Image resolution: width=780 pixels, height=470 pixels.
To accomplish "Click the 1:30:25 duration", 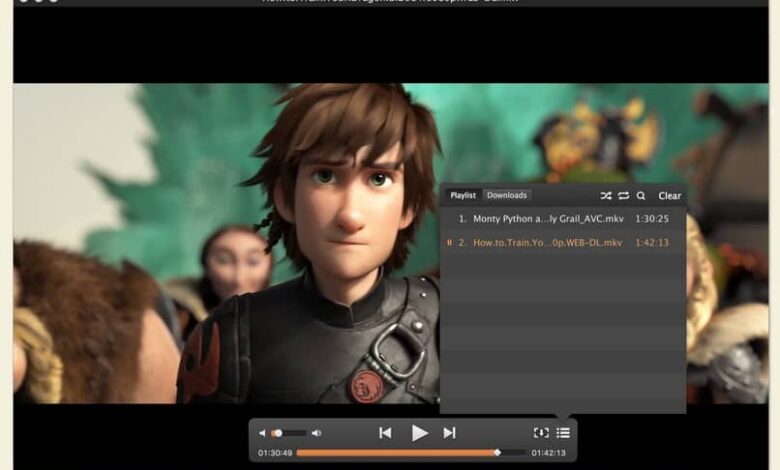I will tap(652, 219).
